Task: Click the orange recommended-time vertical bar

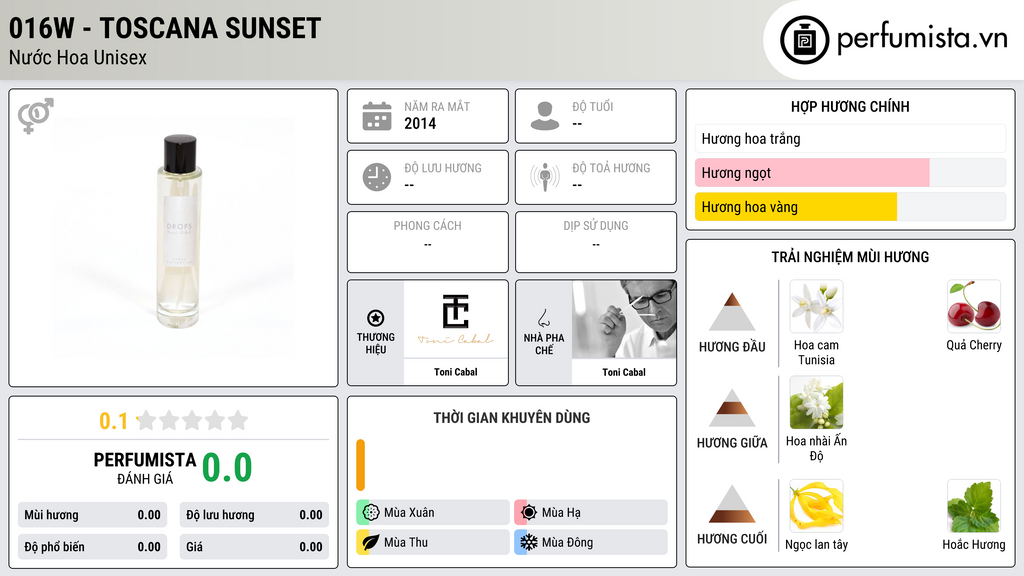Action: point(360,465)
